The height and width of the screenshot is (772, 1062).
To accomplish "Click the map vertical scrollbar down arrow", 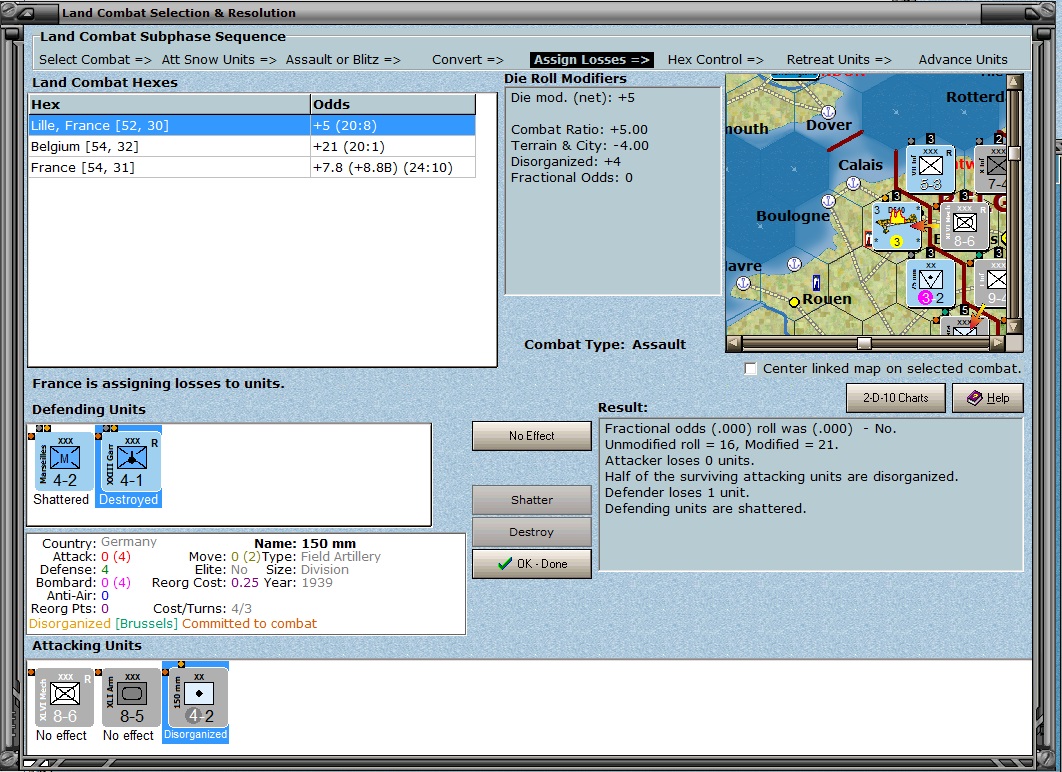I will [x=1014, y=326].
